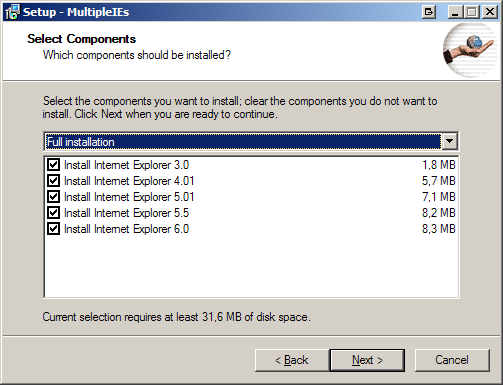Select the 8,2 MB size text
This screenshot has width=503, height=385.
(x=439, y=213)
